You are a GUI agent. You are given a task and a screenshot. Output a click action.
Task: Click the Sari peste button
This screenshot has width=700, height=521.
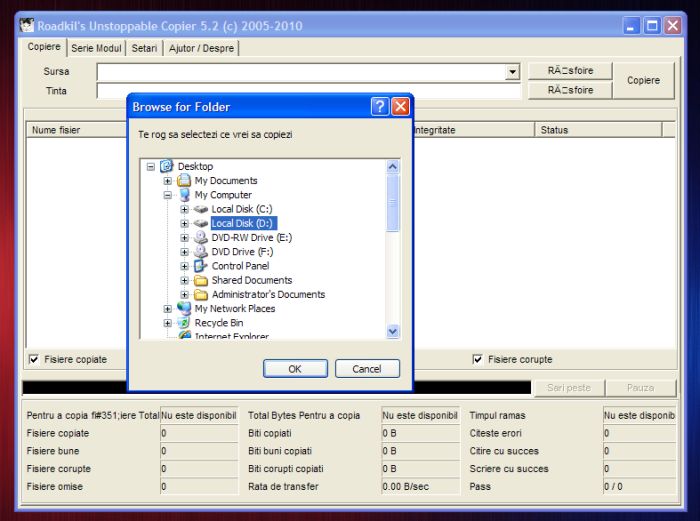coord(569,388)
